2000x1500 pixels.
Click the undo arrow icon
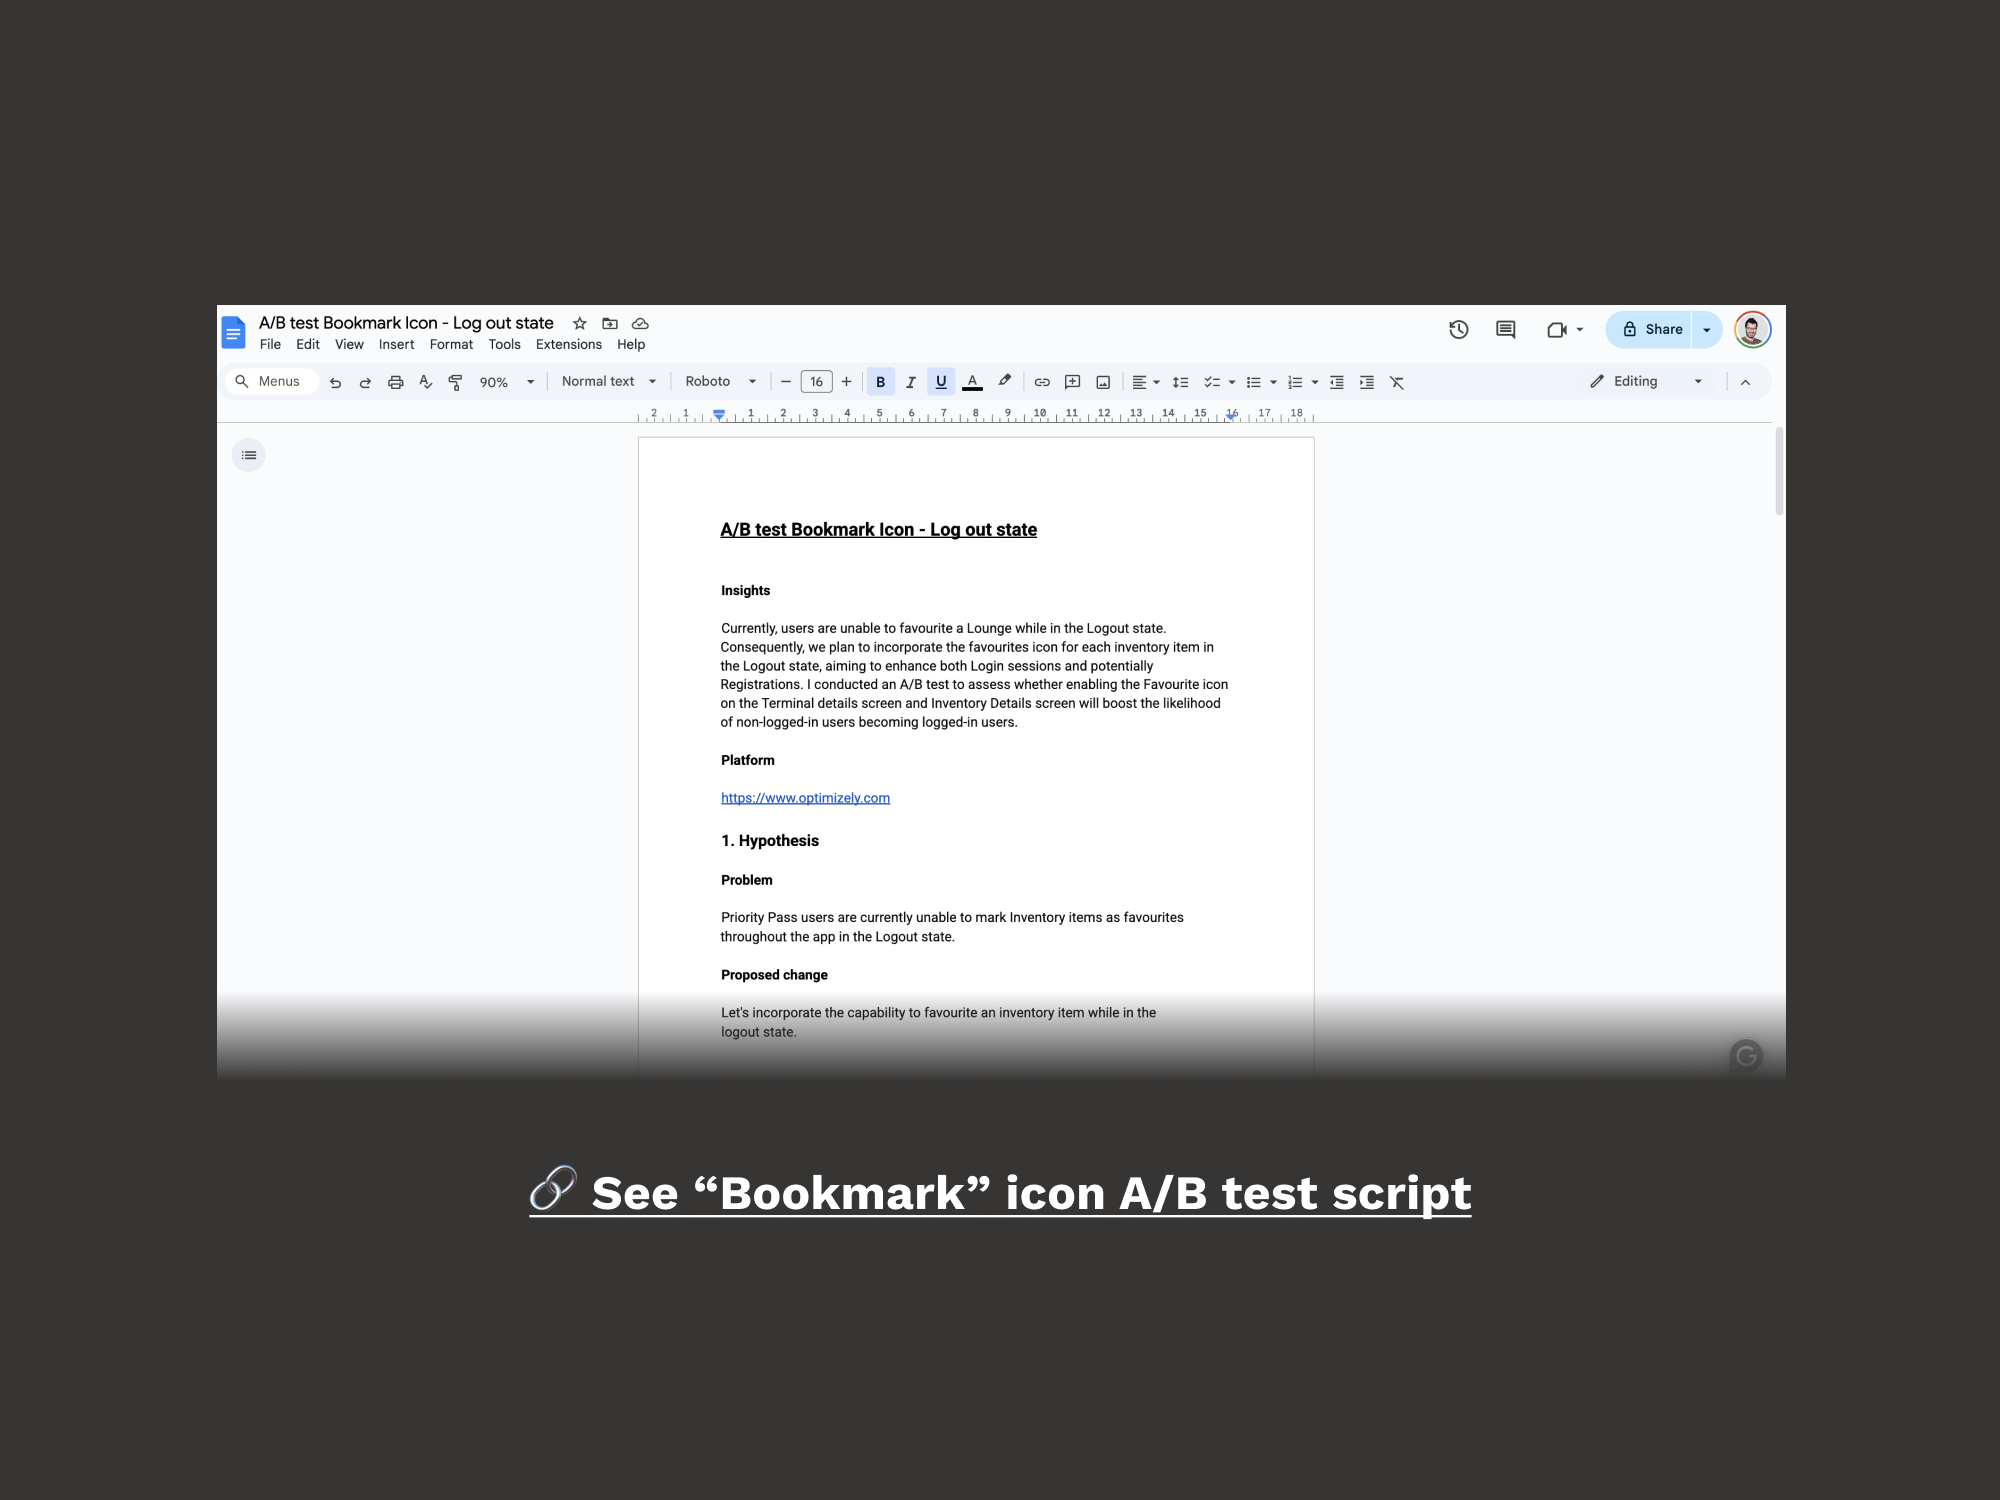335,382
